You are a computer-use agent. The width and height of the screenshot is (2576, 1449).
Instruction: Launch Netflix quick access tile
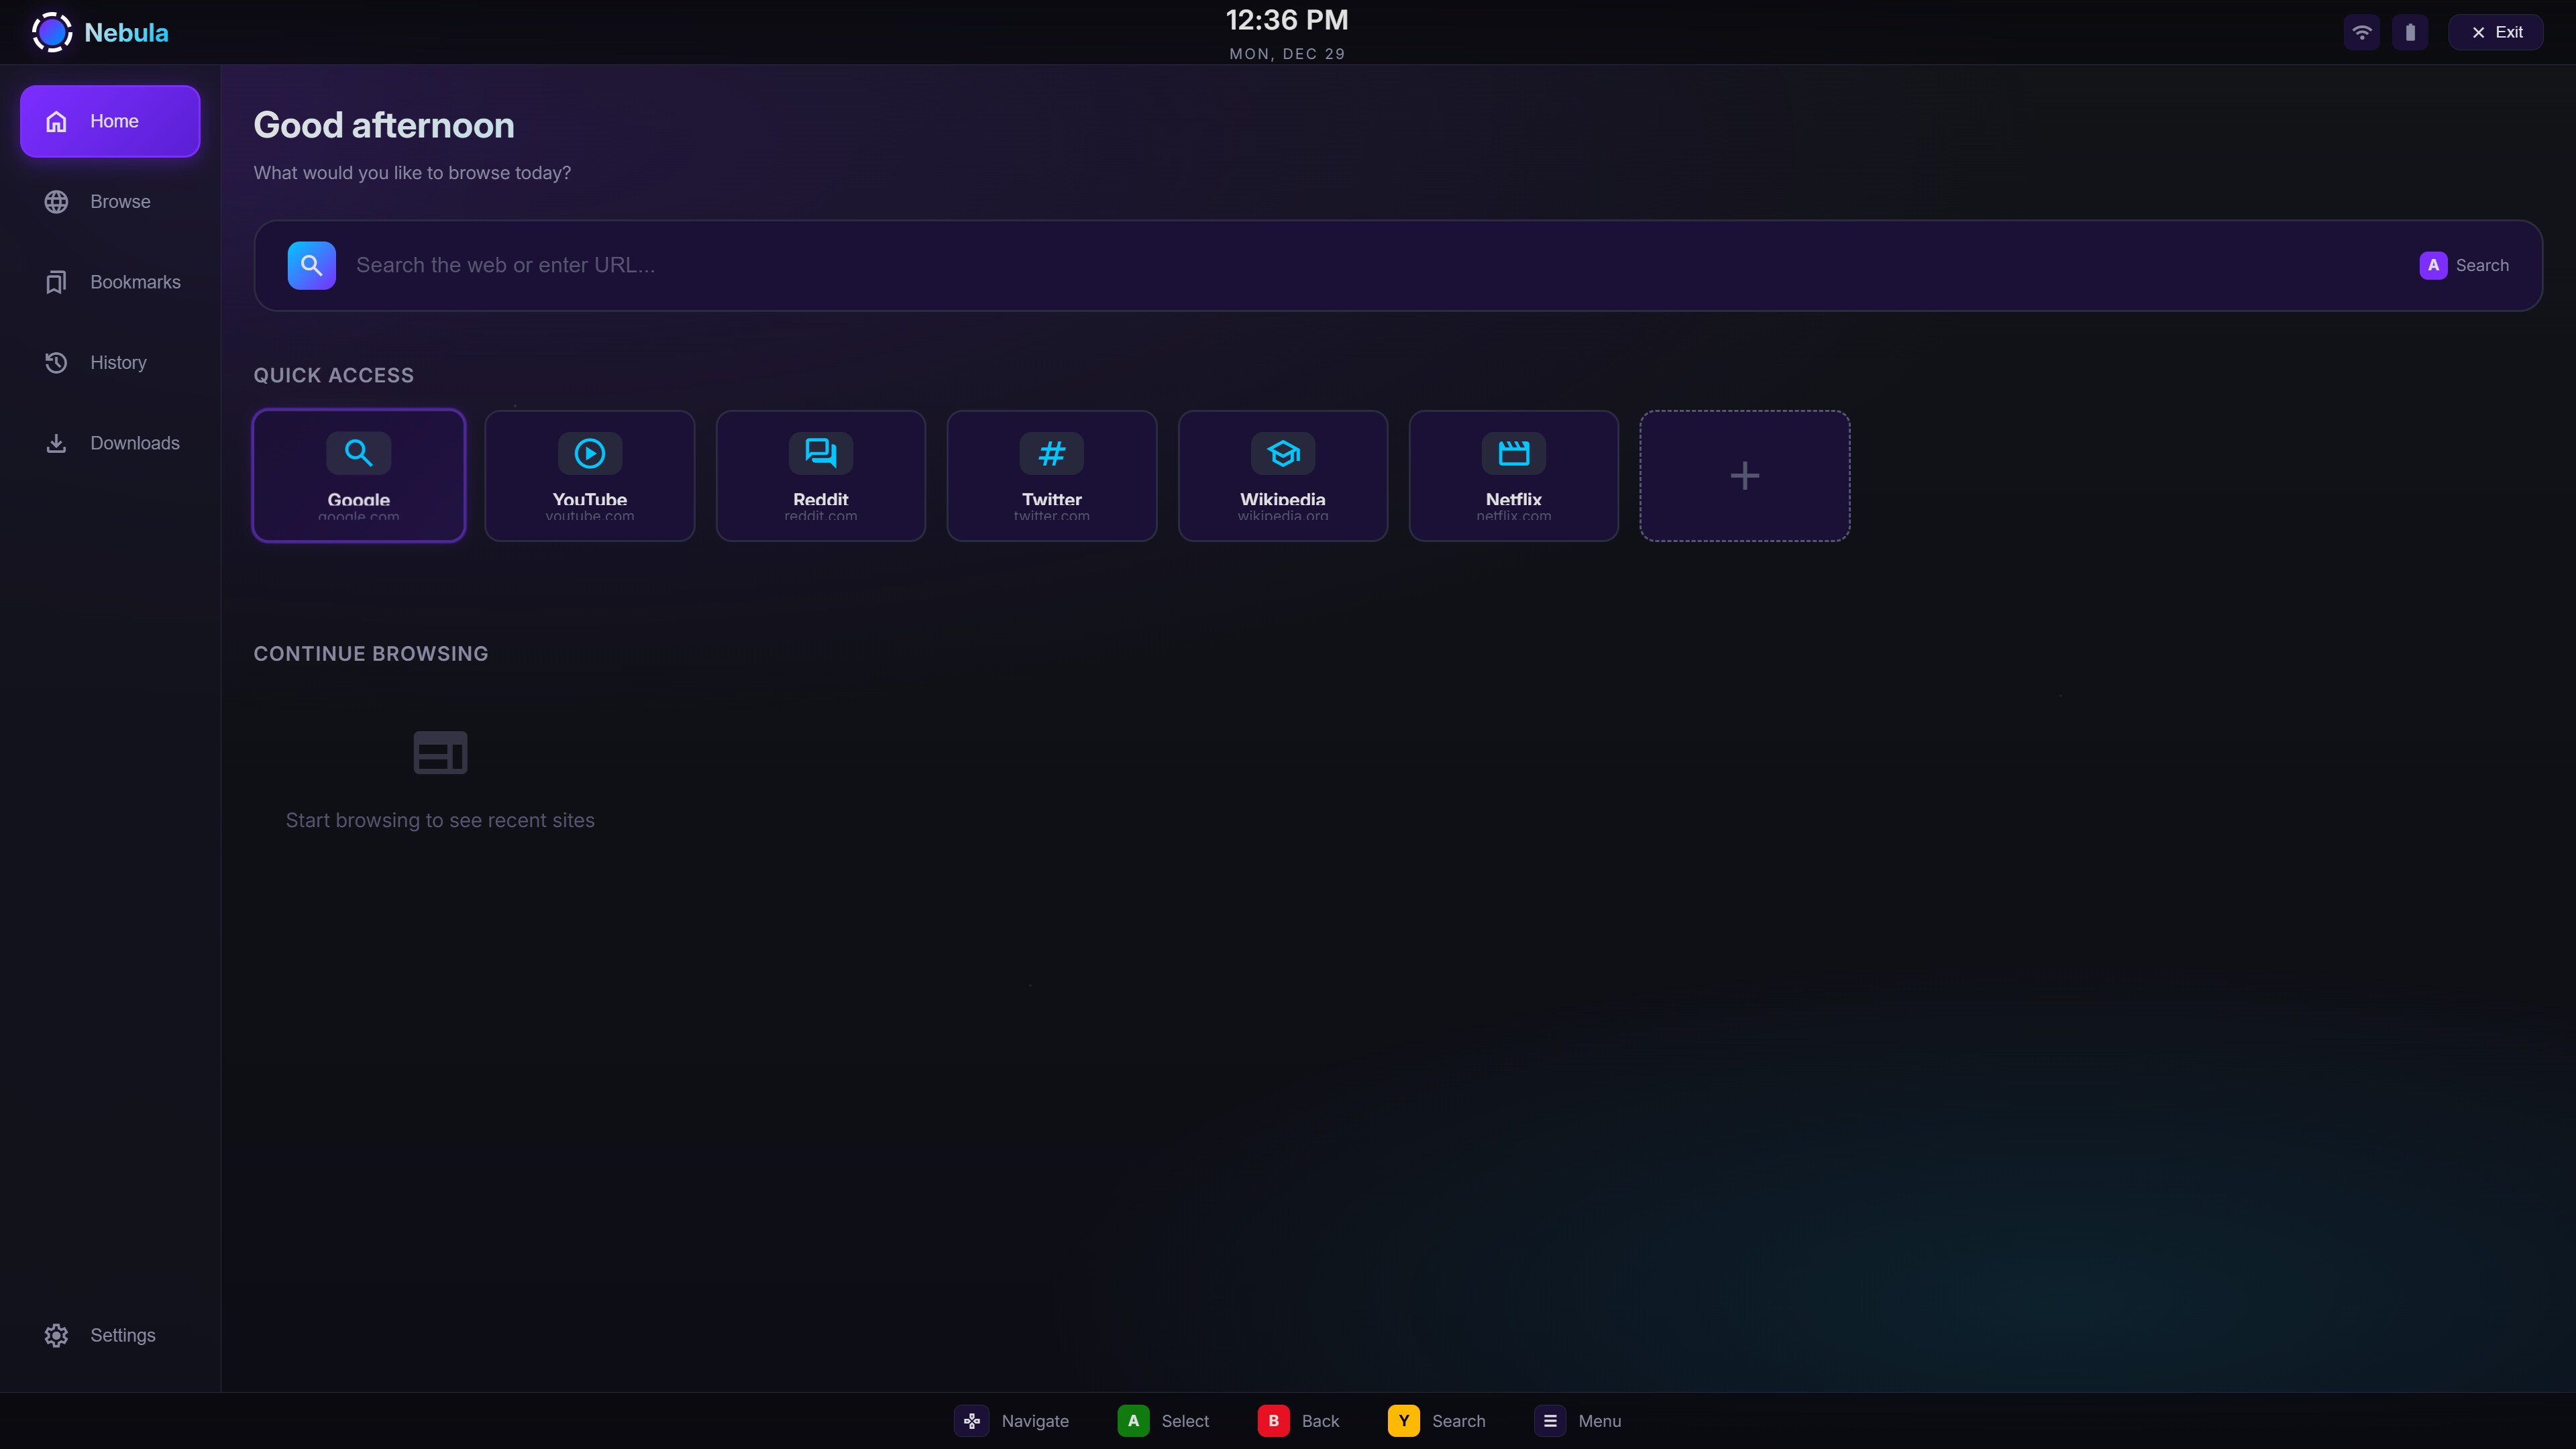tap(1513, 475)
